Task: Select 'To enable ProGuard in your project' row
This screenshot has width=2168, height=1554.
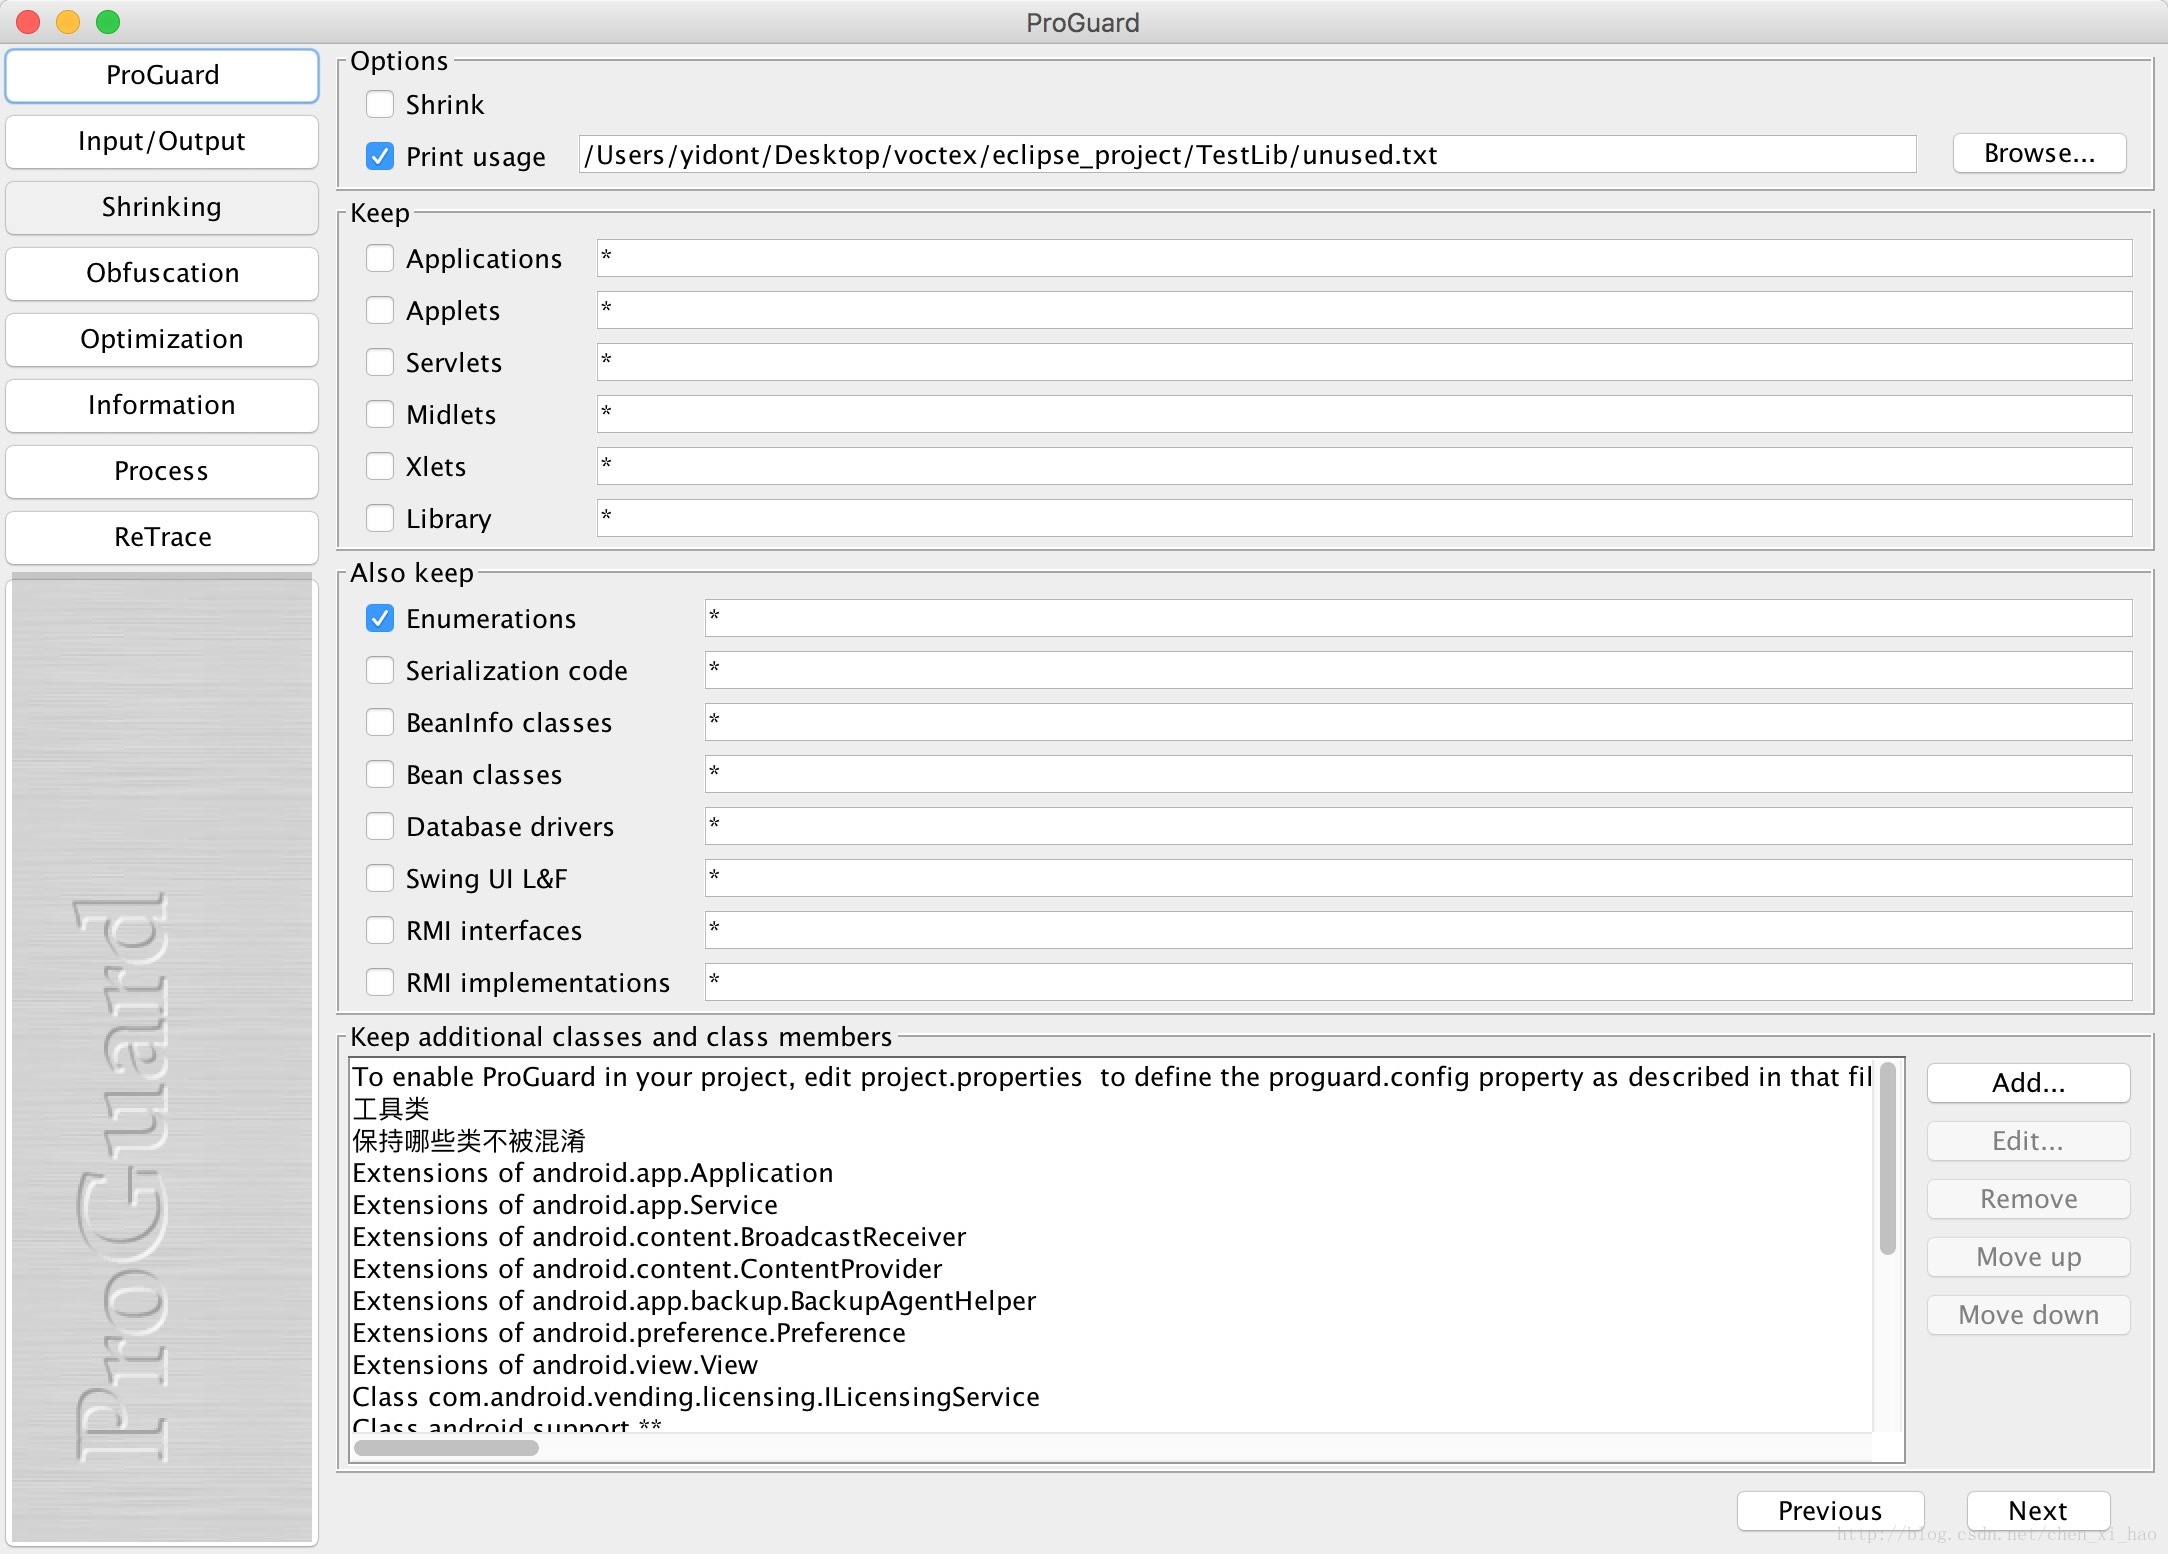Action: tap(1112, 1077)
